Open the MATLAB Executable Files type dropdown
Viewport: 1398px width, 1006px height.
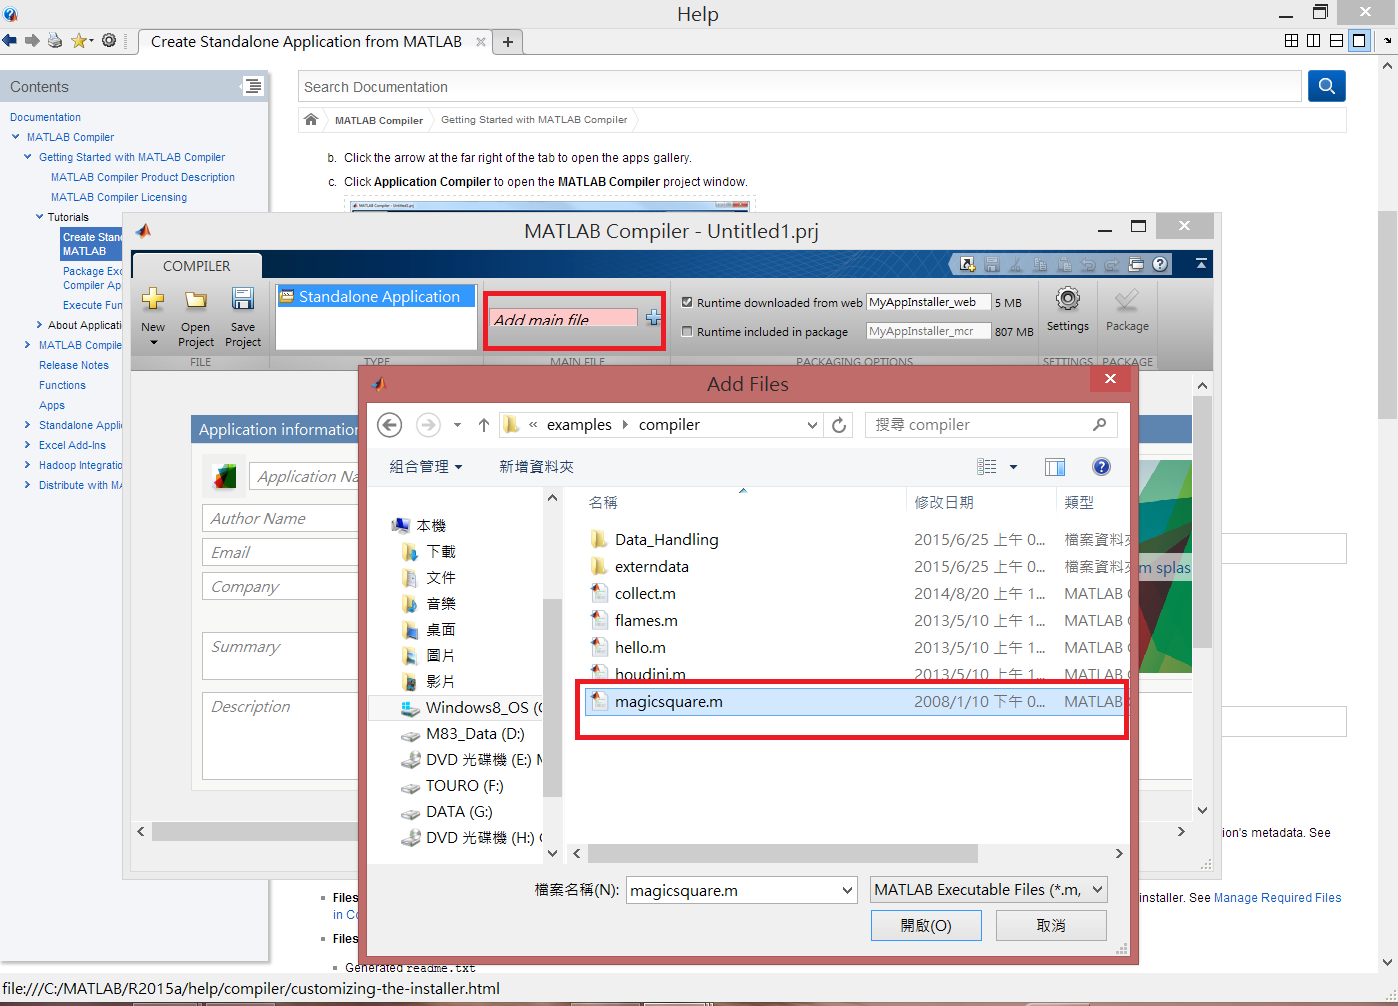tap(1098, 889)
